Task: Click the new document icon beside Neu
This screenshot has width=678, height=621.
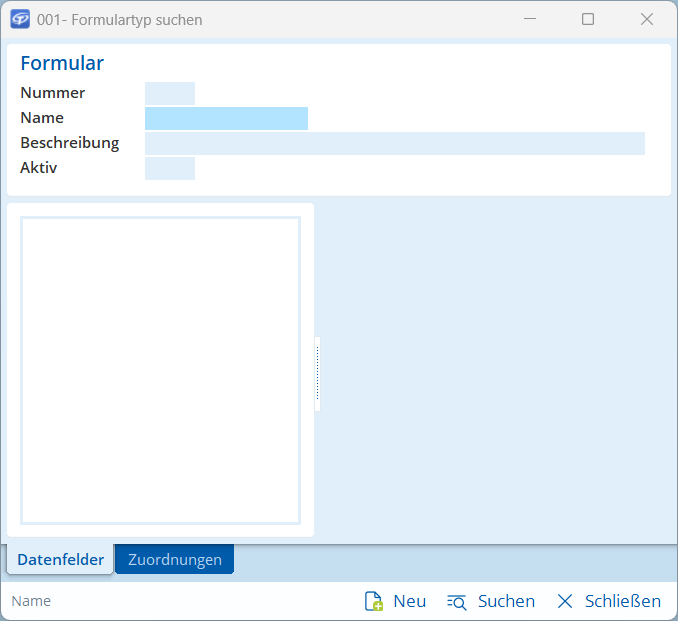Action: click(374, 601)
